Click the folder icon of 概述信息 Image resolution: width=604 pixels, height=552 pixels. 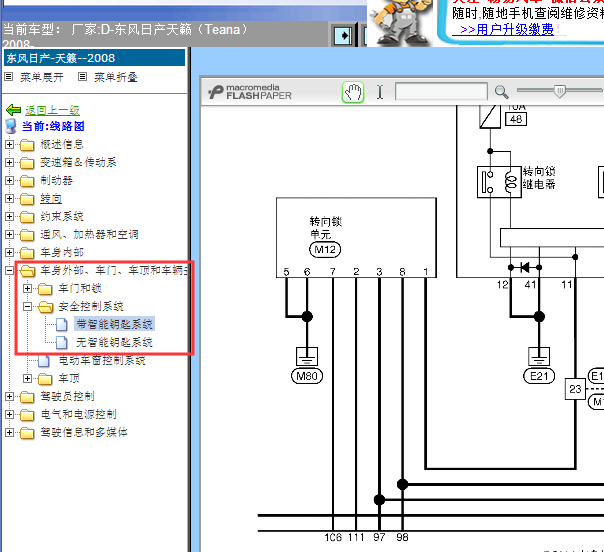27,145
